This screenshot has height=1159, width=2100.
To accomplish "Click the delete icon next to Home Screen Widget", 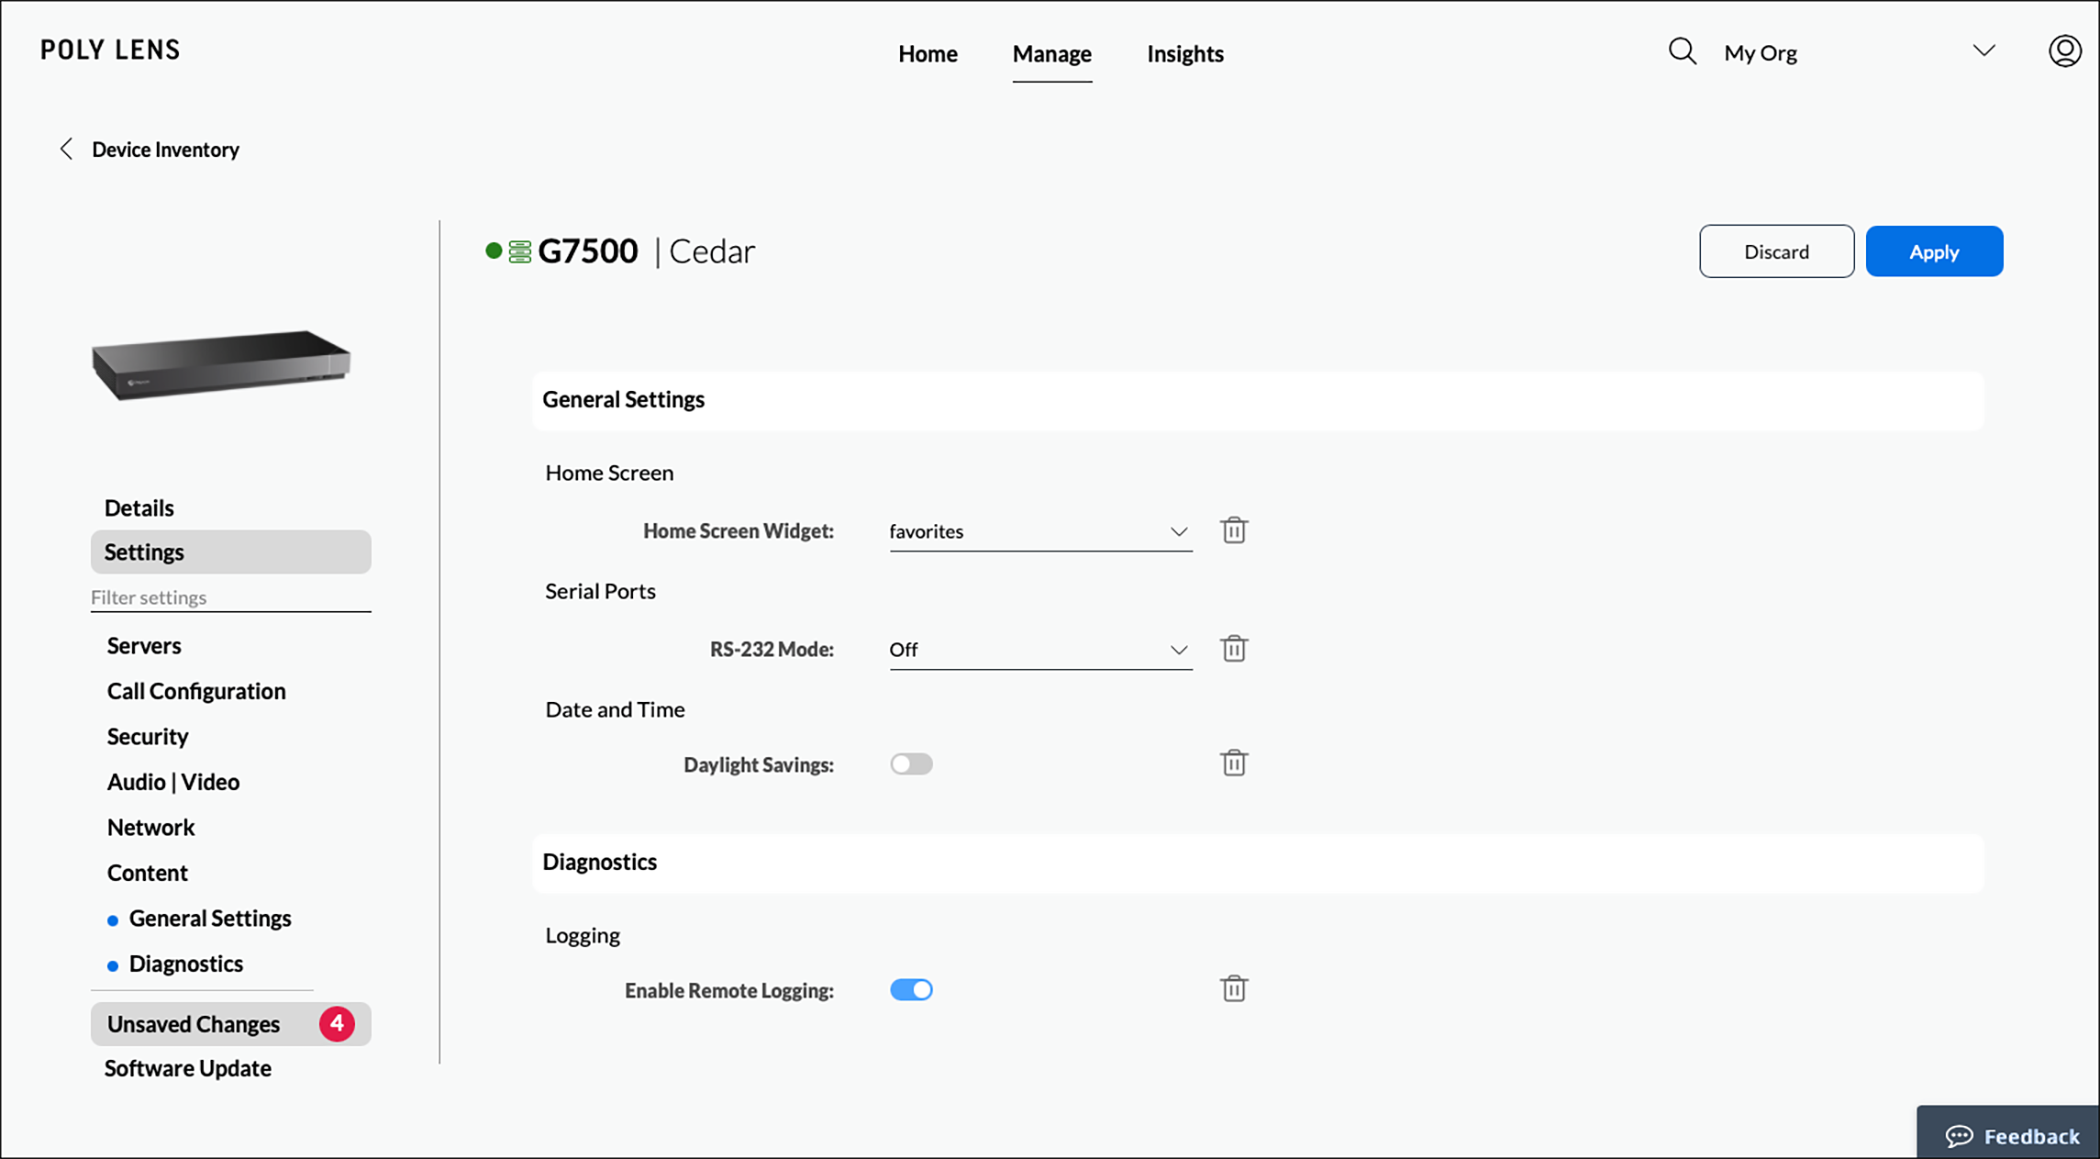I will click(x=1233, y=530).
